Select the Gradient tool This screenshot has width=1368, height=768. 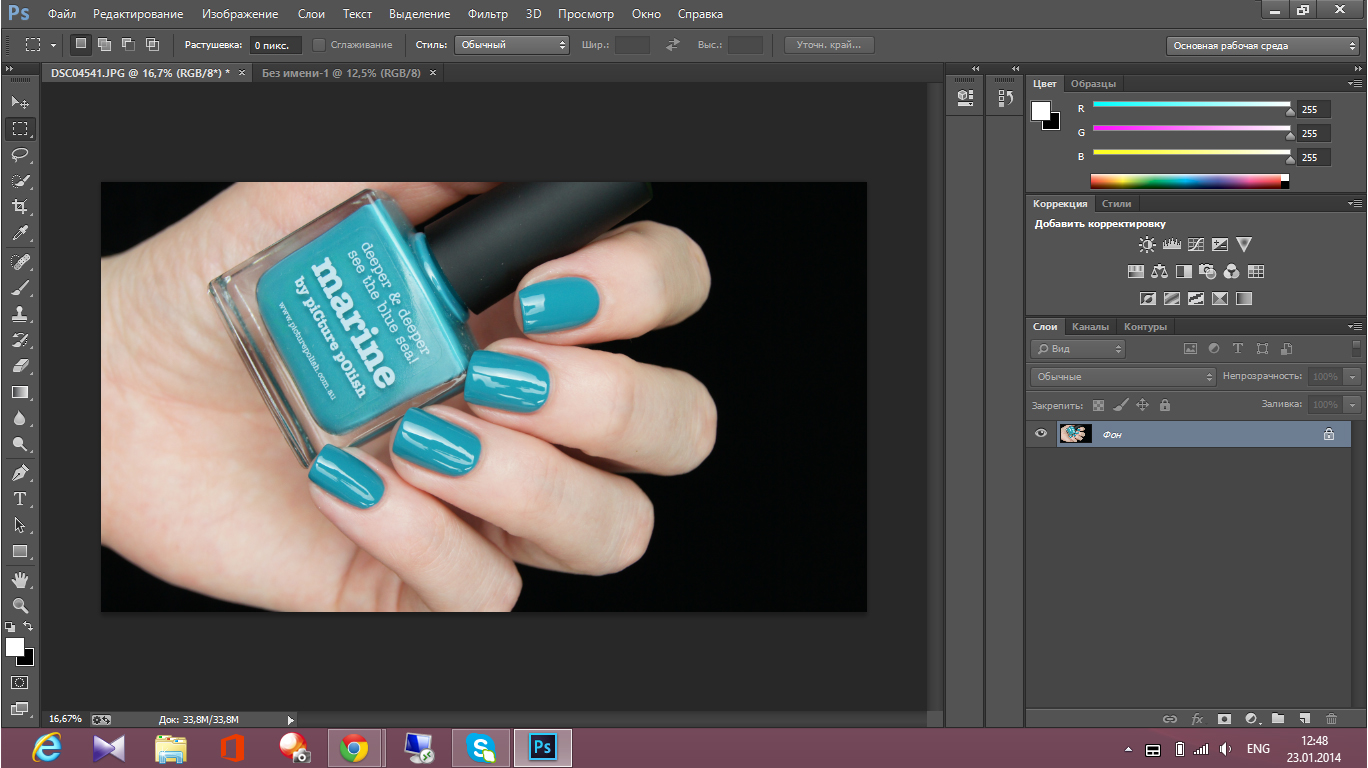pyautogui.click(x=20, y=393)
